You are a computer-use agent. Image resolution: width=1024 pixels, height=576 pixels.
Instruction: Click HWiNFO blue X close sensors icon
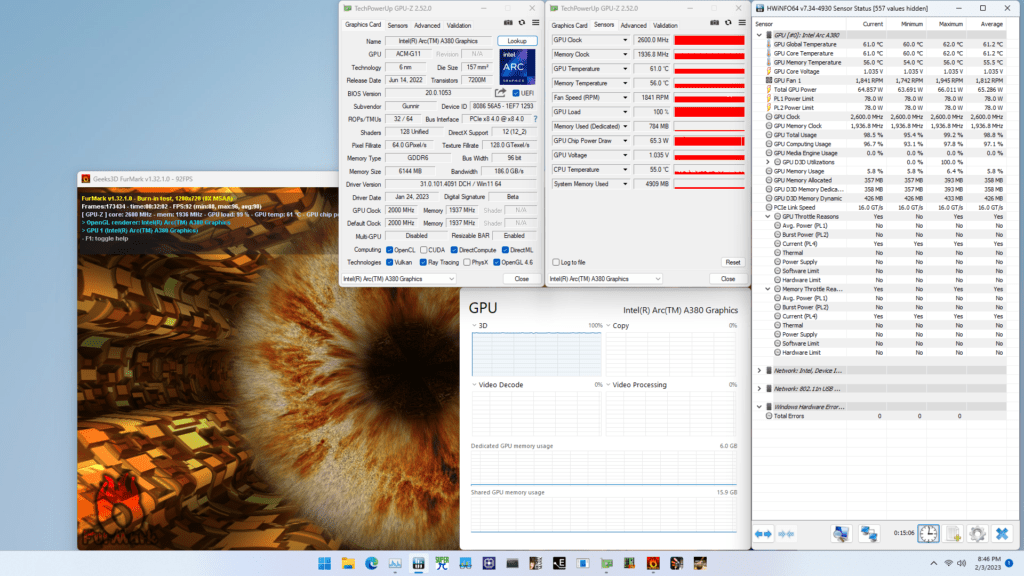1002,534
